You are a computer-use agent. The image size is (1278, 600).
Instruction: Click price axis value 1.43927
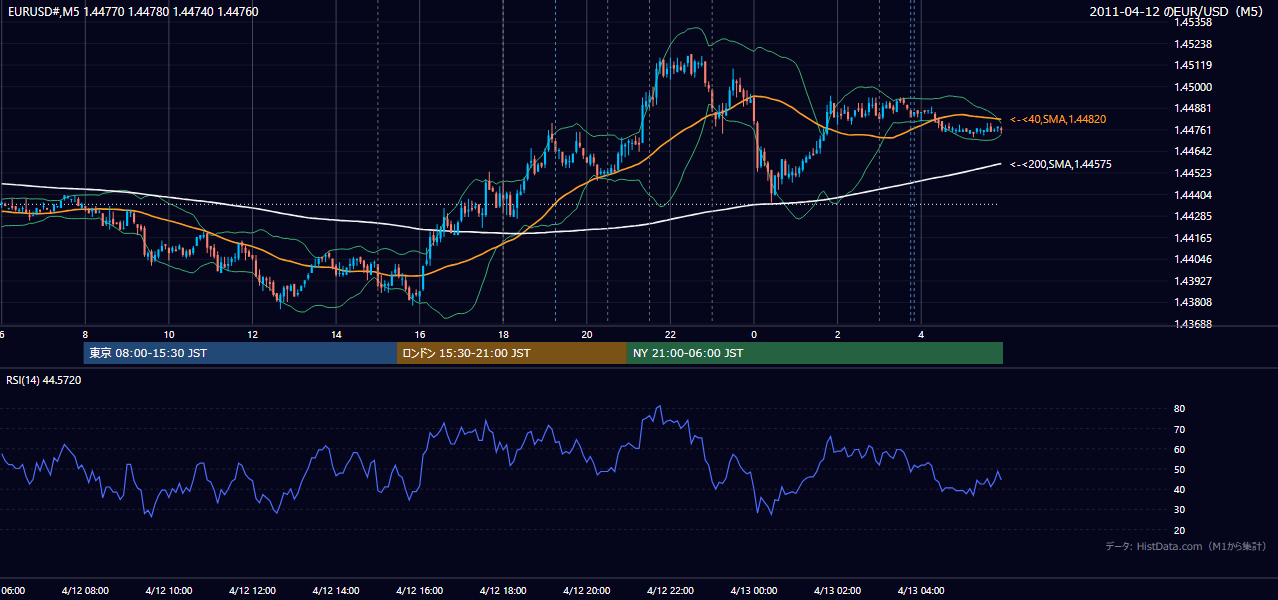tap(1193, 281)
